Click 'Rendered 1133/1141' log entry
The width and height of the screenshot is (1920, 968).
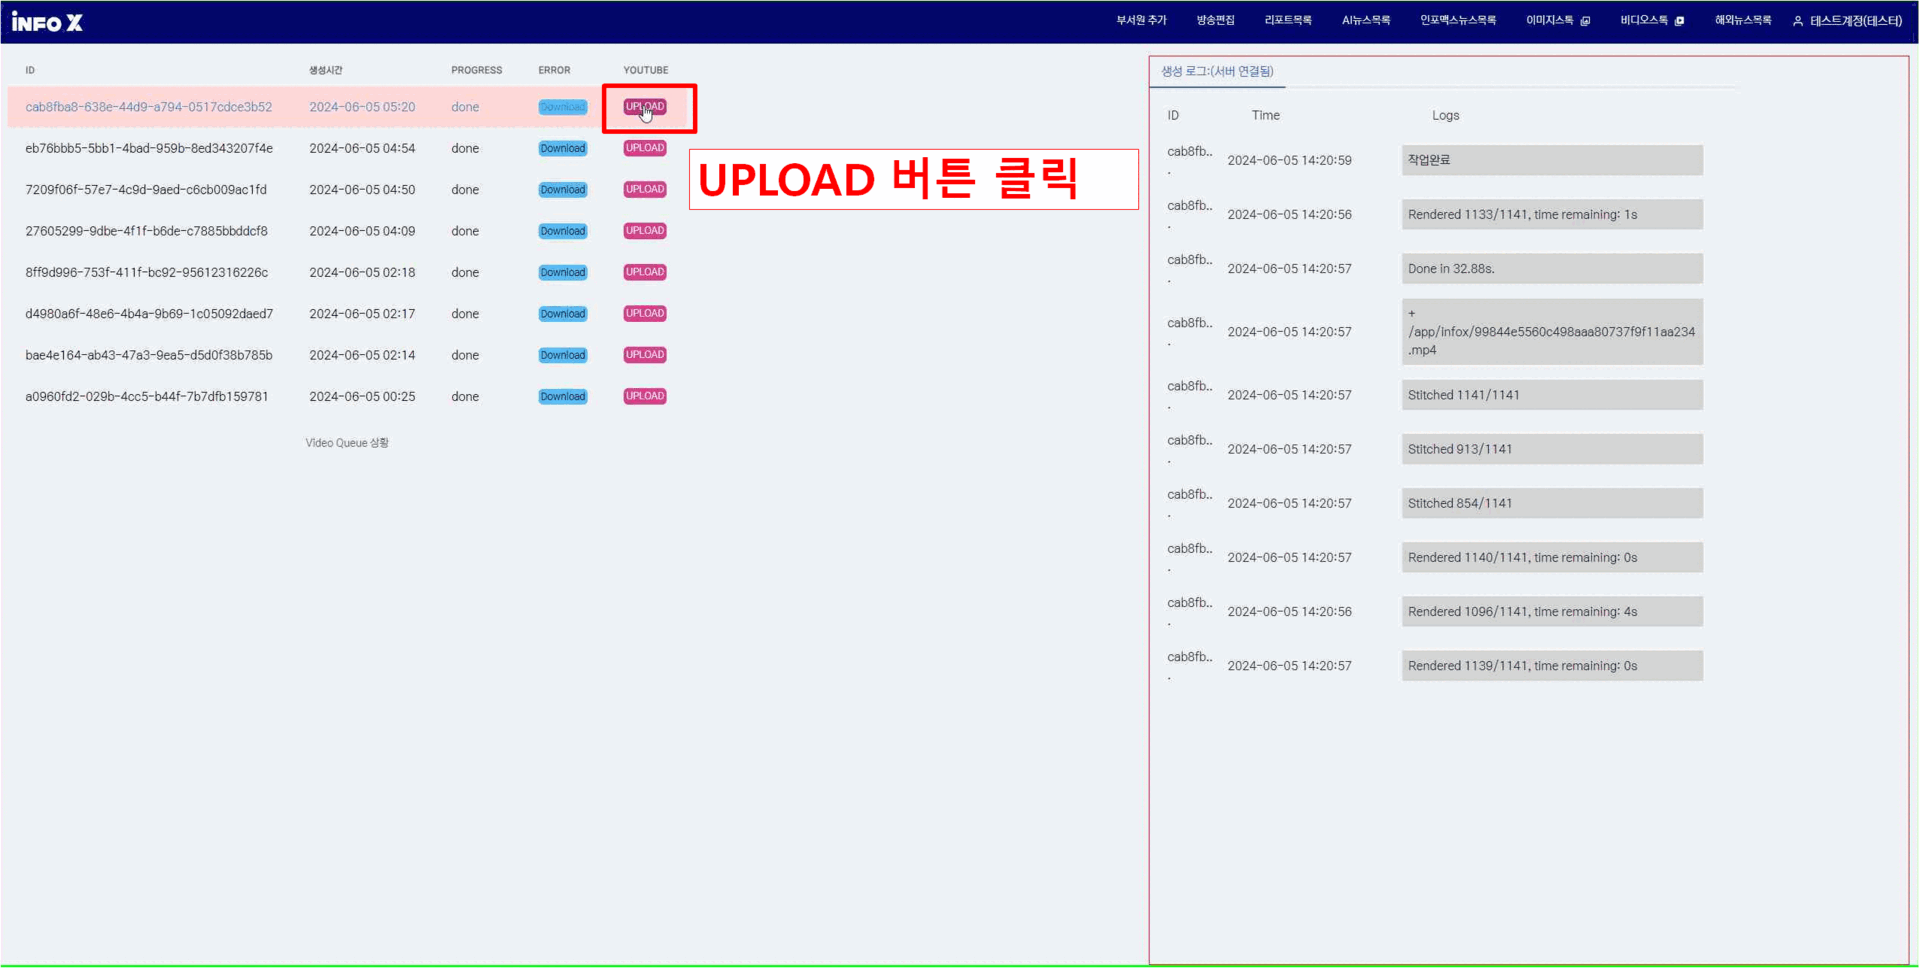click(1552, 214)
